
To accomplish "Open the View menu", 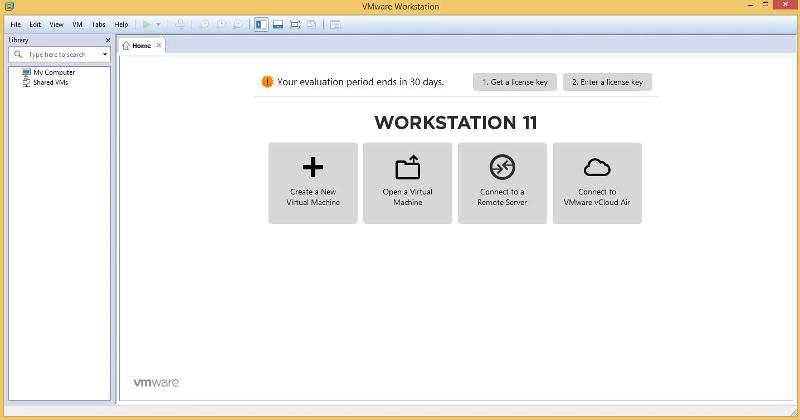I will (56, 24).
